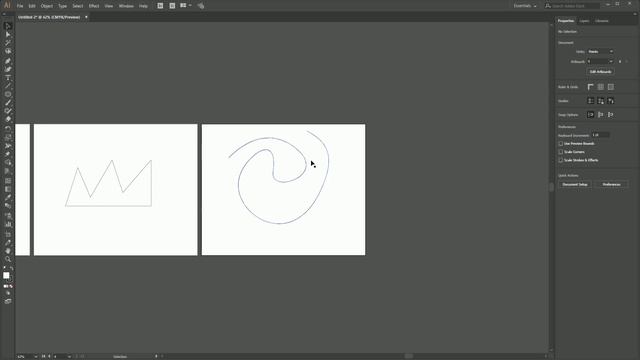The image size is (640, 360).
Task: Select the Rotate tool
Action: [x=8, y=129]
